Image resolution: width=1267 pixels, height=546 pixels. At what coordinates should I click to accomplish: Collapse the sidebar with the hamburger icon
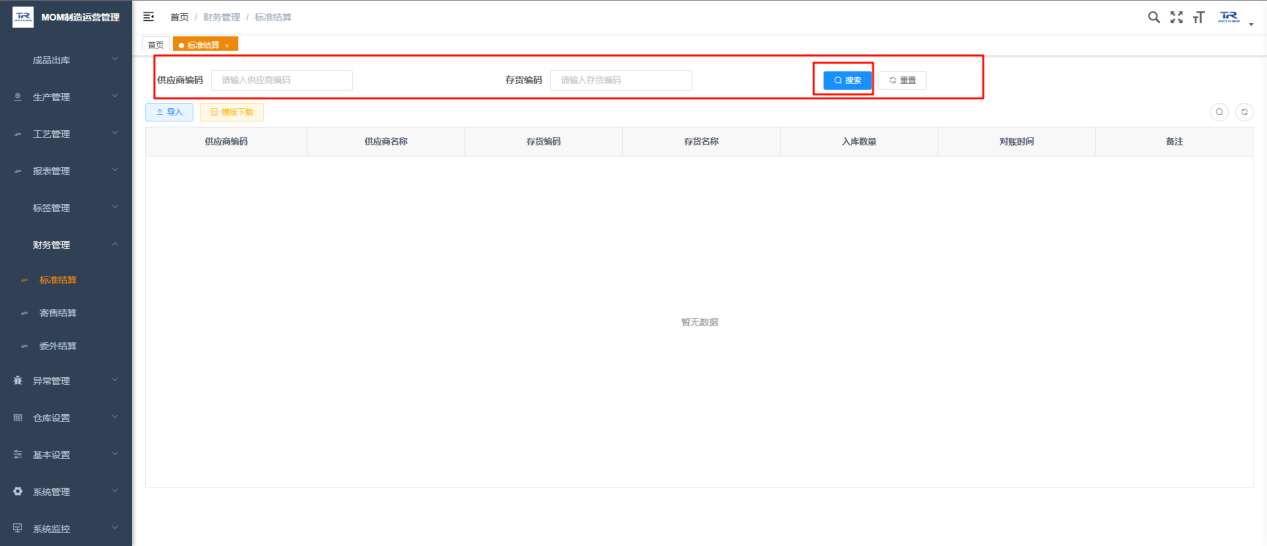(149, 17)
